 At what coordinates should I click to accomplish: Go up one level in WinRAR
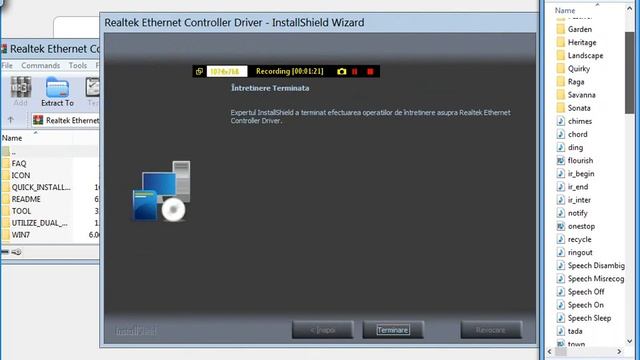coord(11,120)
